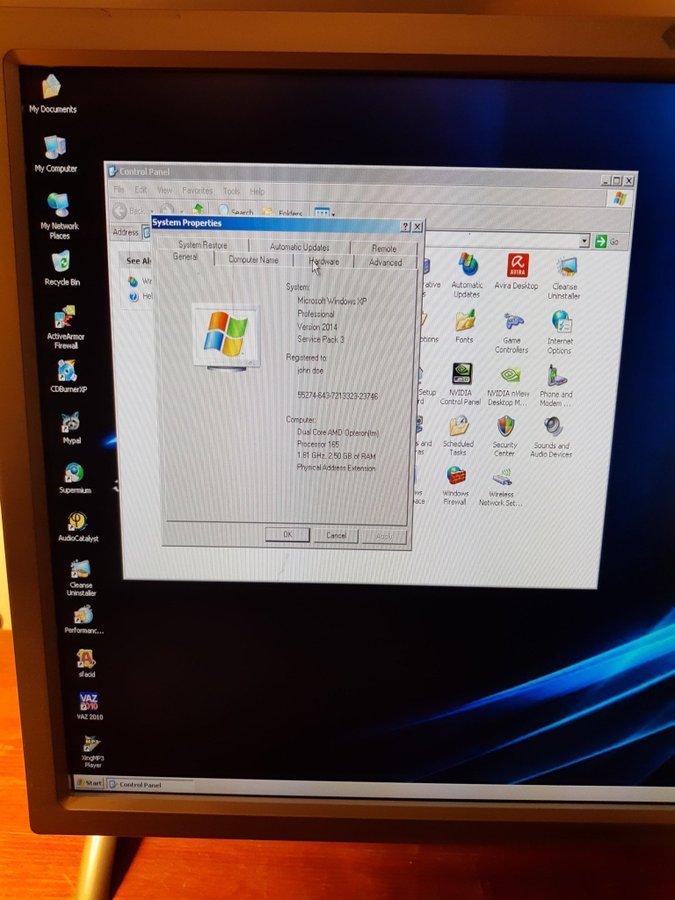The width and height of the screenshot is (675, 900).
Task: Open NVIDIA Control Panel icon
Action: 461,375
